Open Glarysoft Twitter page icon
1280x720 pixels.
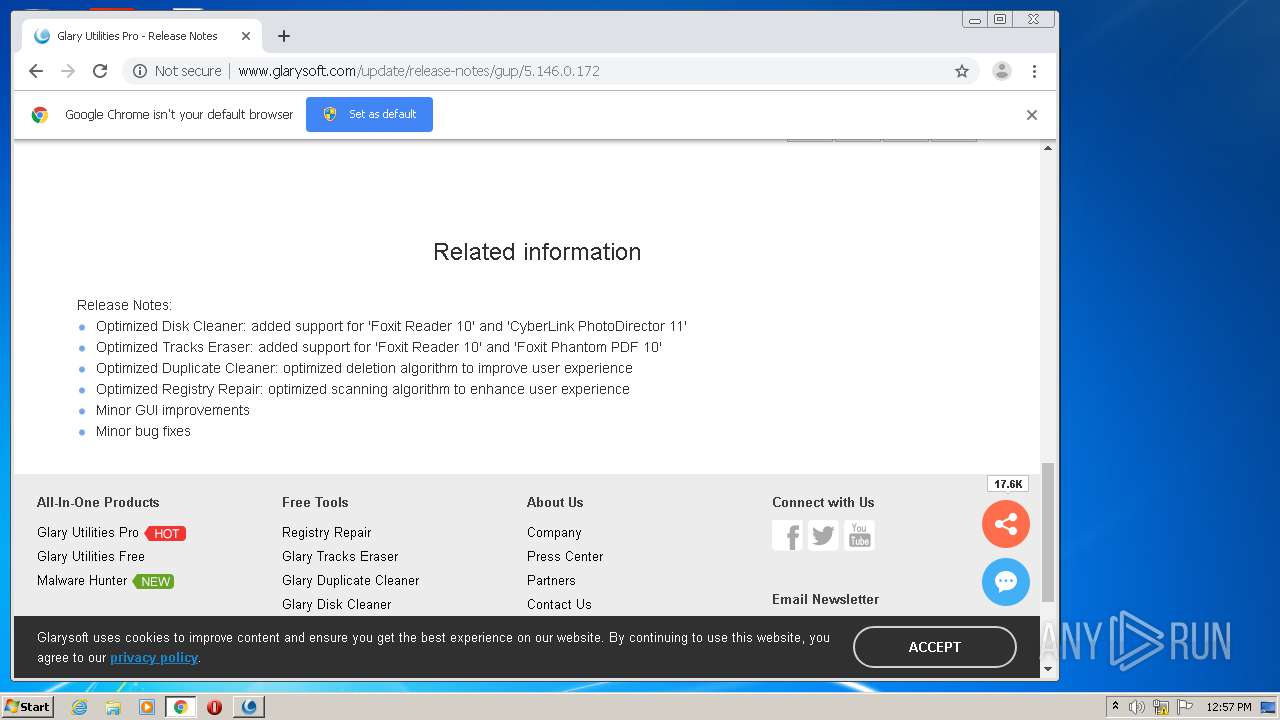coord(823,535)
